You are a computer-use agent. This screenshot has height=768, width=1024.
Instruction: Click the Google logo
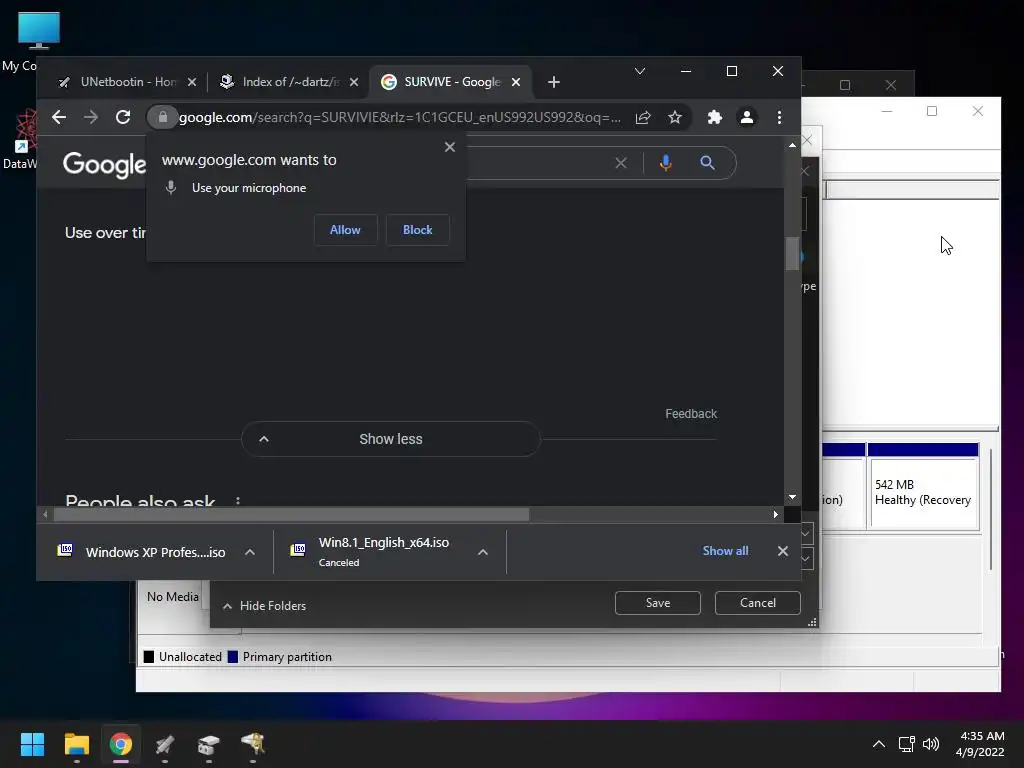tap(104, 164)
